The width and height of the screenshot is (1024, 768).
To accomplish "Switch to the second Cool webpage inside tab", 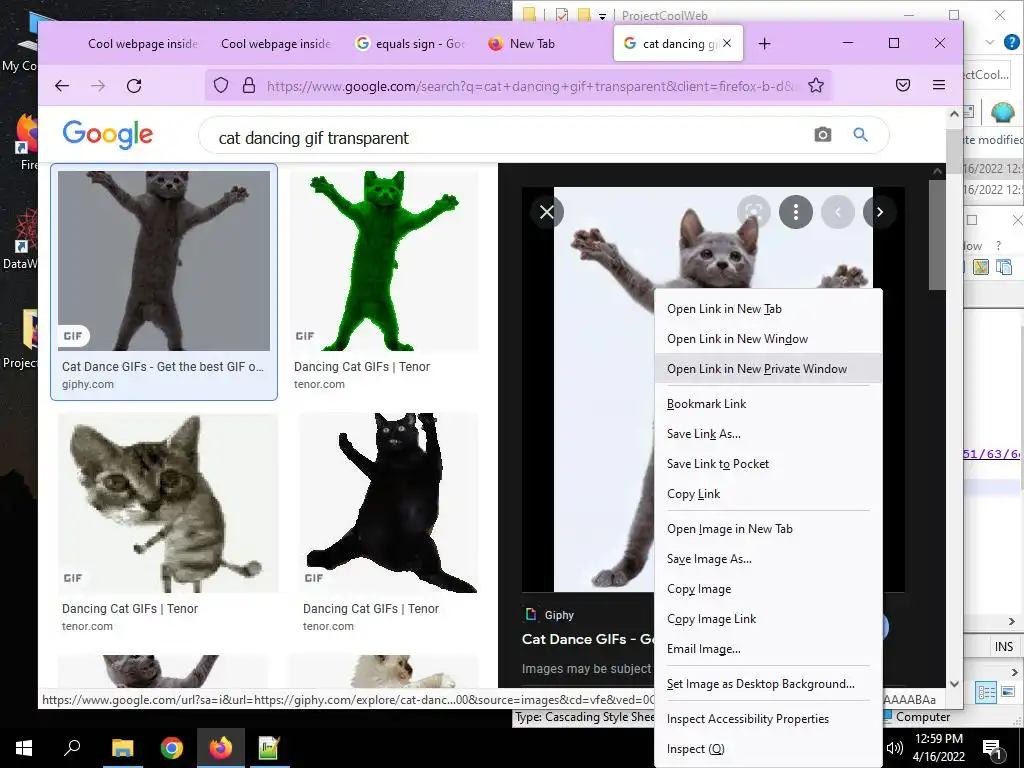I will pyautogui.click(x=276, y=44).
